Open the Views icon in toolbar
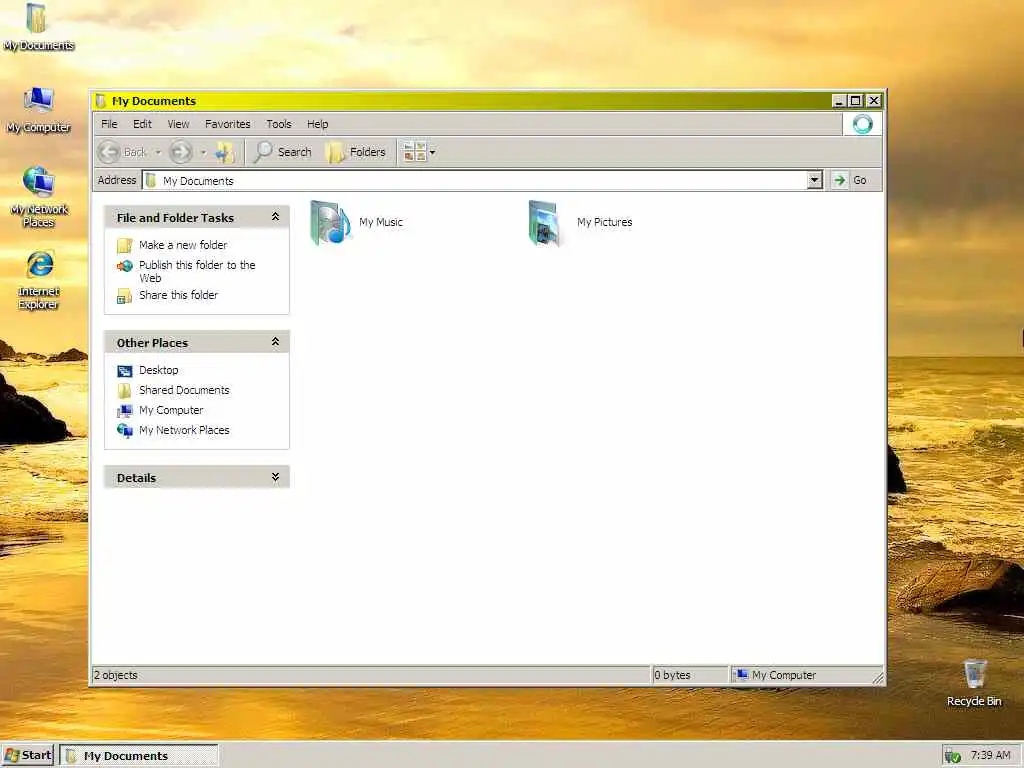The width and height of the screenshot is (1024, 768). pos(415,152)
